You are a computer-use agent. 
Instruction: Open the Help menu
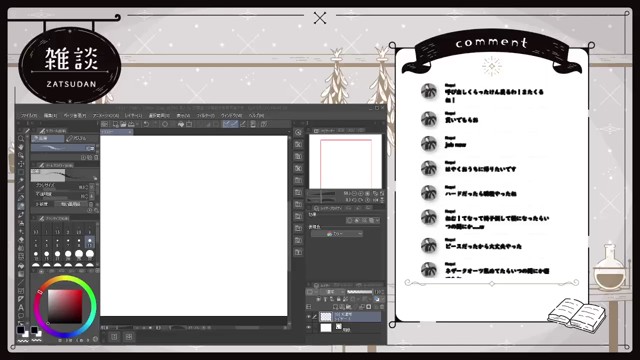(257, 116)
